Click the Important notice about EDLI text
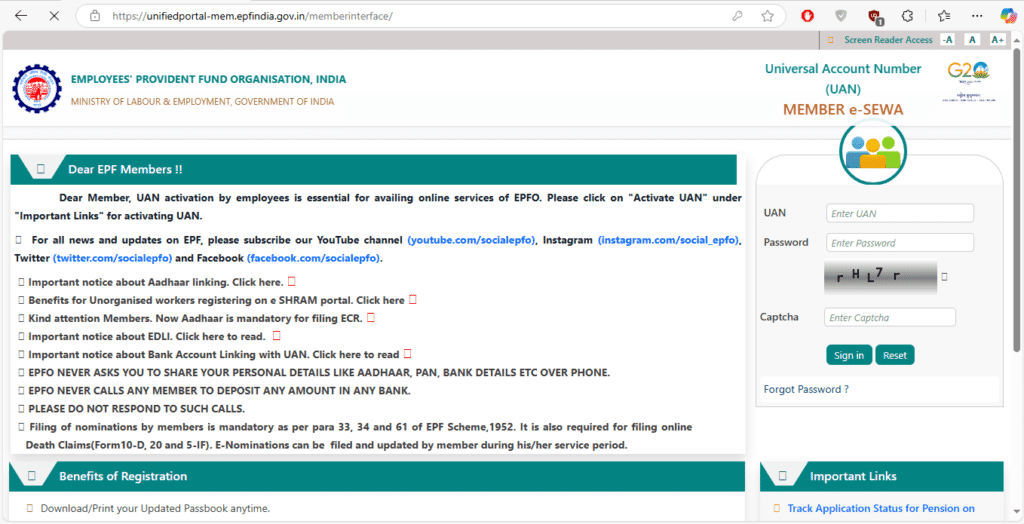Screen dimensions: 1024x524 (x=147, y=336)
